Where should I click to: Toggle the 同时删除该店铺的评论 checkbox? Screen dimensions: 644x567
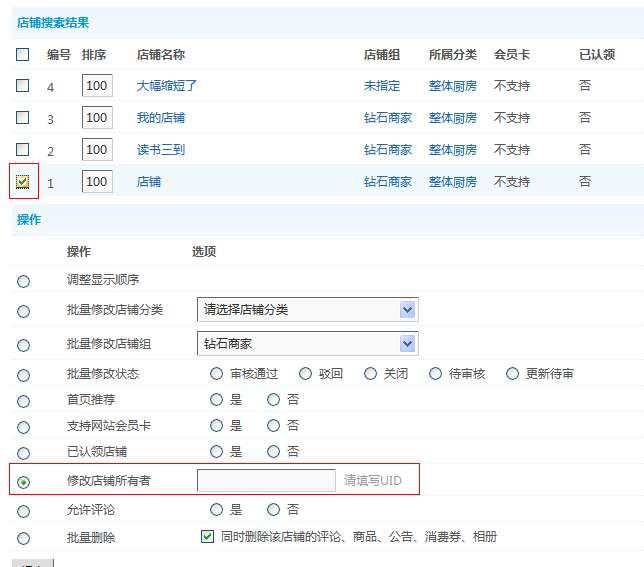click(207, 536)
